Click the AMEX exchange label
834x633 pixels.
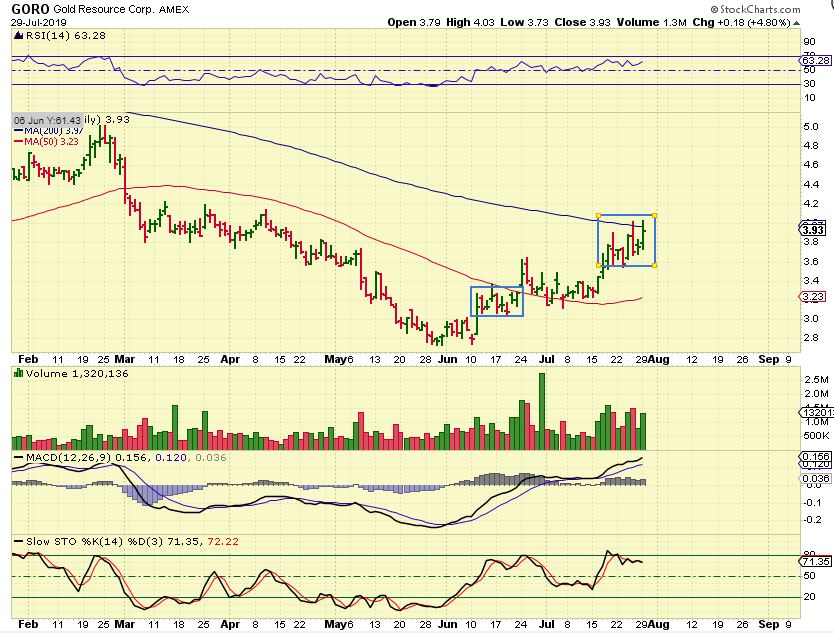point(174,10)
